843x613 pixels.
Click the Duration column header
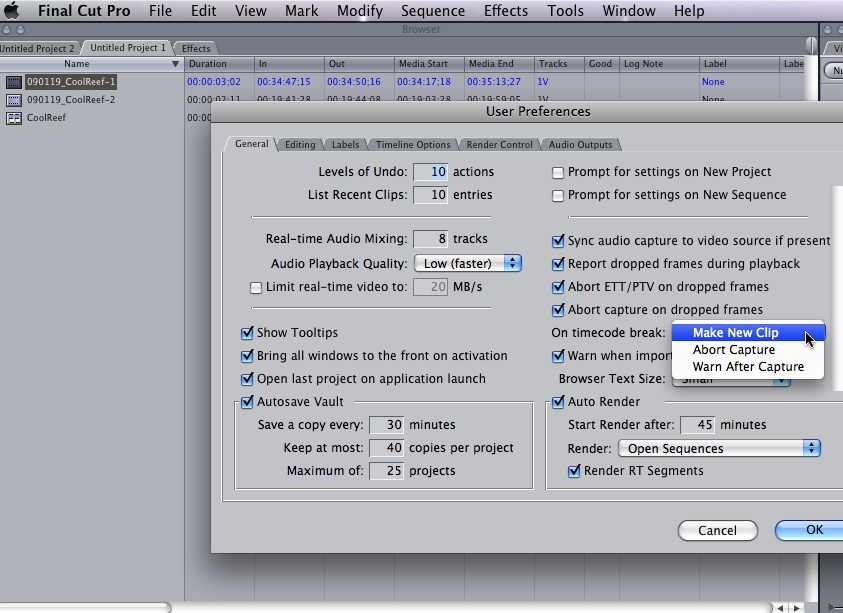(219, 64)
